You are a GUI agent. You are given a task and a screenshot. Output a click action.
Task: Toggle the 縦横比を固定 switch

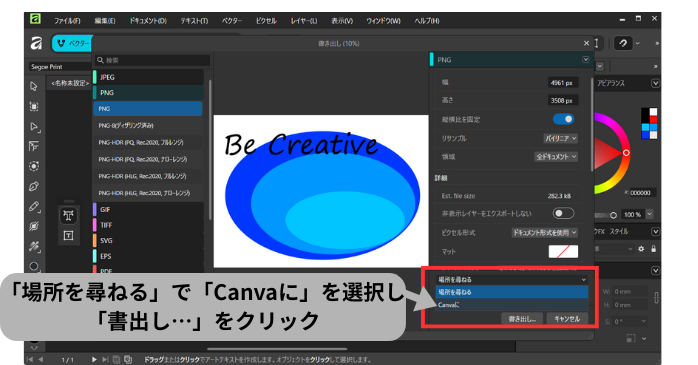pyautogui.click(x=563, y=119)
